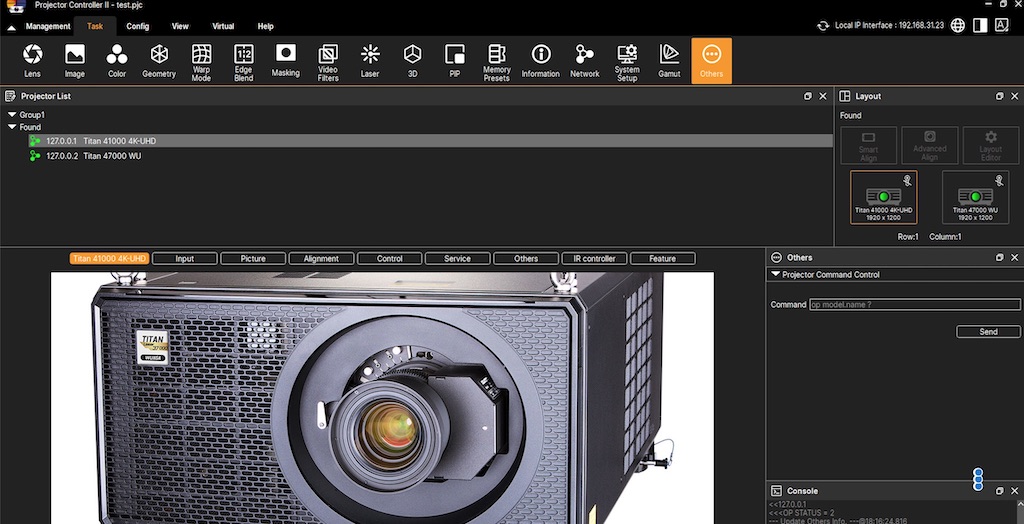Viewport: 1024px width, 524px height.
Task: Open the Laser tool
Action: [x=370, y=61]
